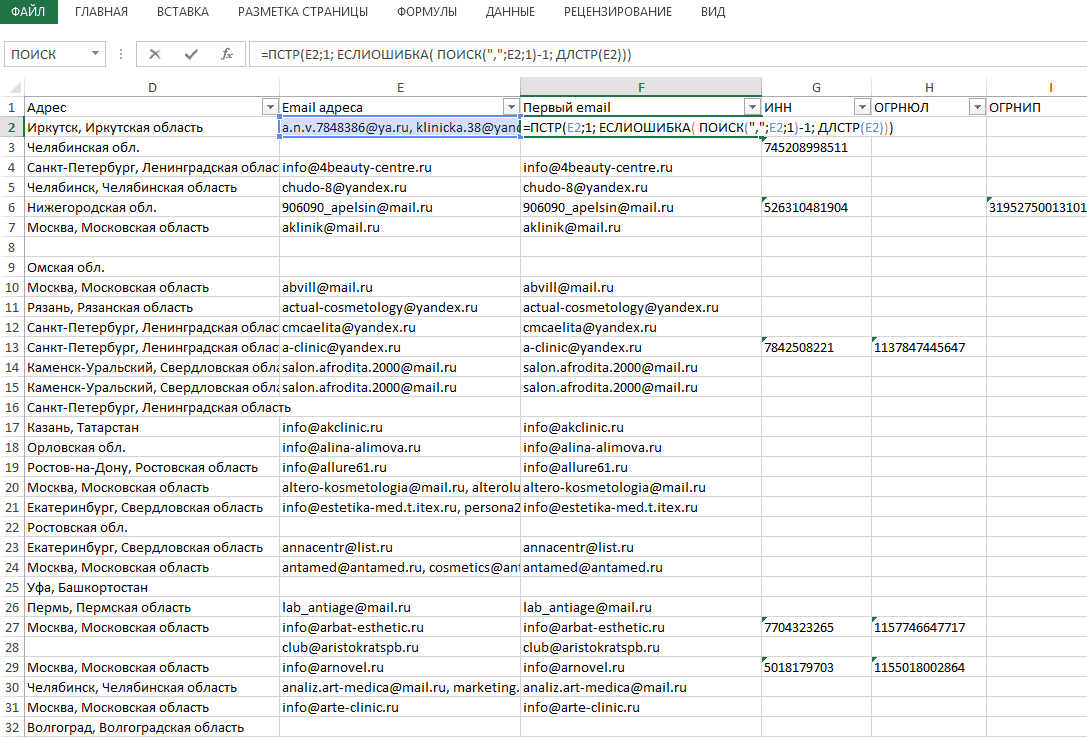Select row 32 header

[x=12, y=727]
